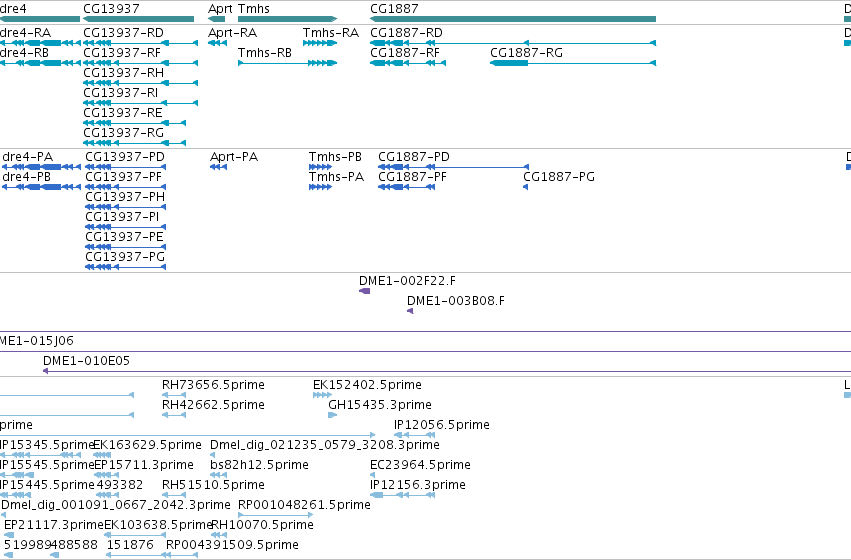Select the Aprt-RA transcript
Viewport: 851px width, 560px height.
[218, 43]
